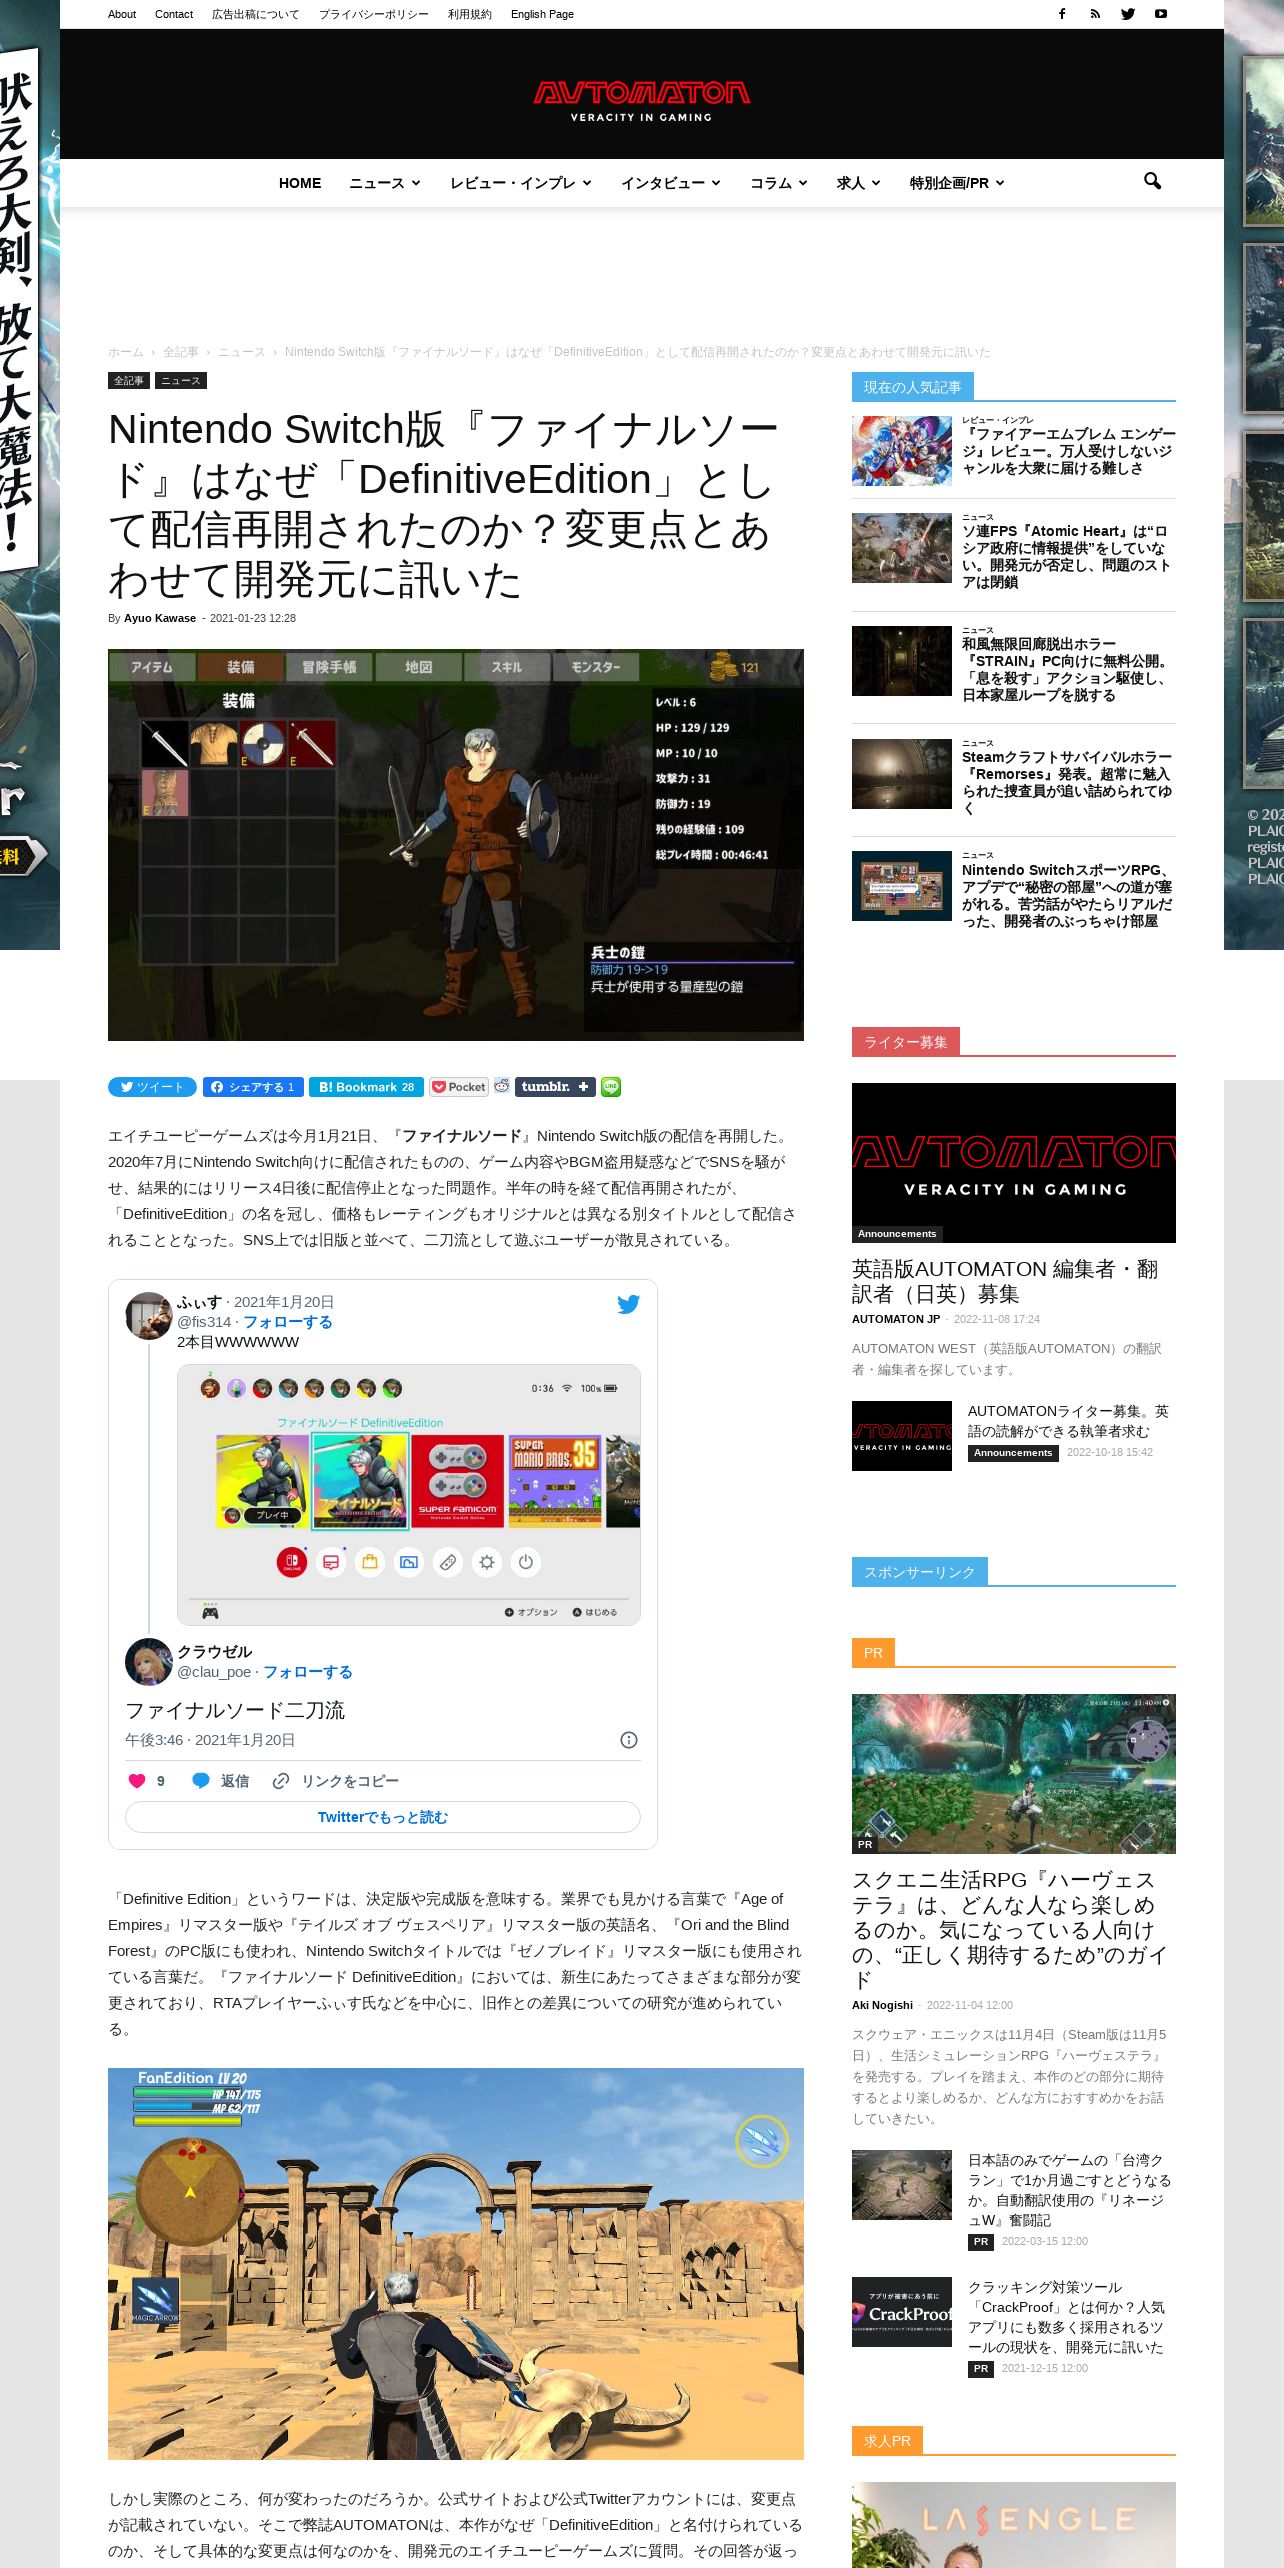Open Aki Nogishi author link

click(x=882, y=2005)
